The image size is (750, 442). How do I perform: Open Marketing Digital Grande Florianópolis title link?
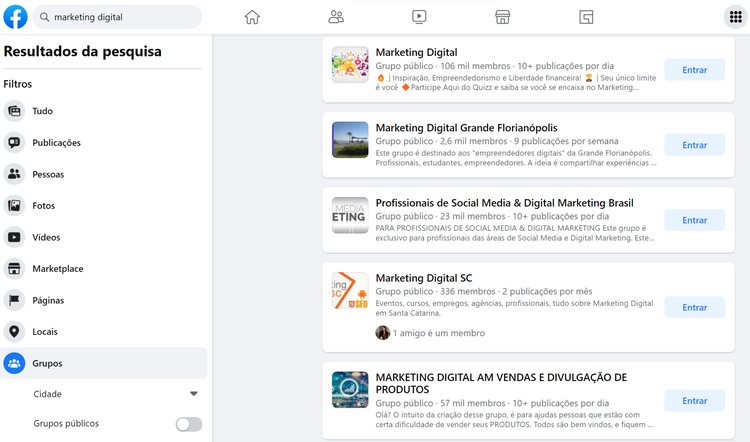point(466,128)
